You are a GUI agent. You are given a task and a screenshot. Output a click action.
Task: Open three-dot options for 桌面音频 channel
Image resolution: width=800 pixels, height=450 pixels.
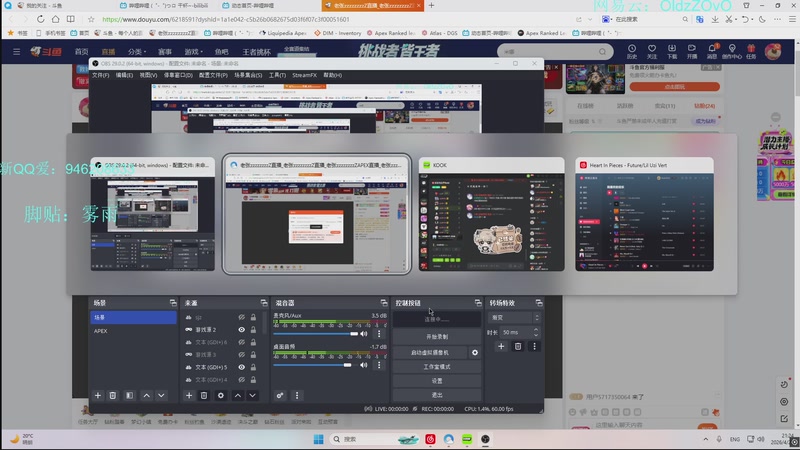(x=379, y=365)
